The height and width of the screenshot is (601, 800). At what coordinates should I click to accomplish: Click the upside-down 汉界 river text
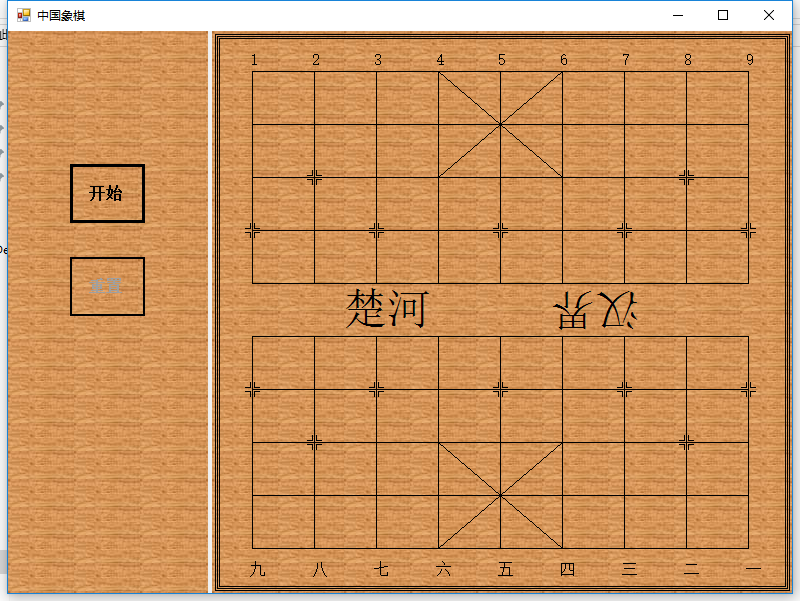[595, 310]
